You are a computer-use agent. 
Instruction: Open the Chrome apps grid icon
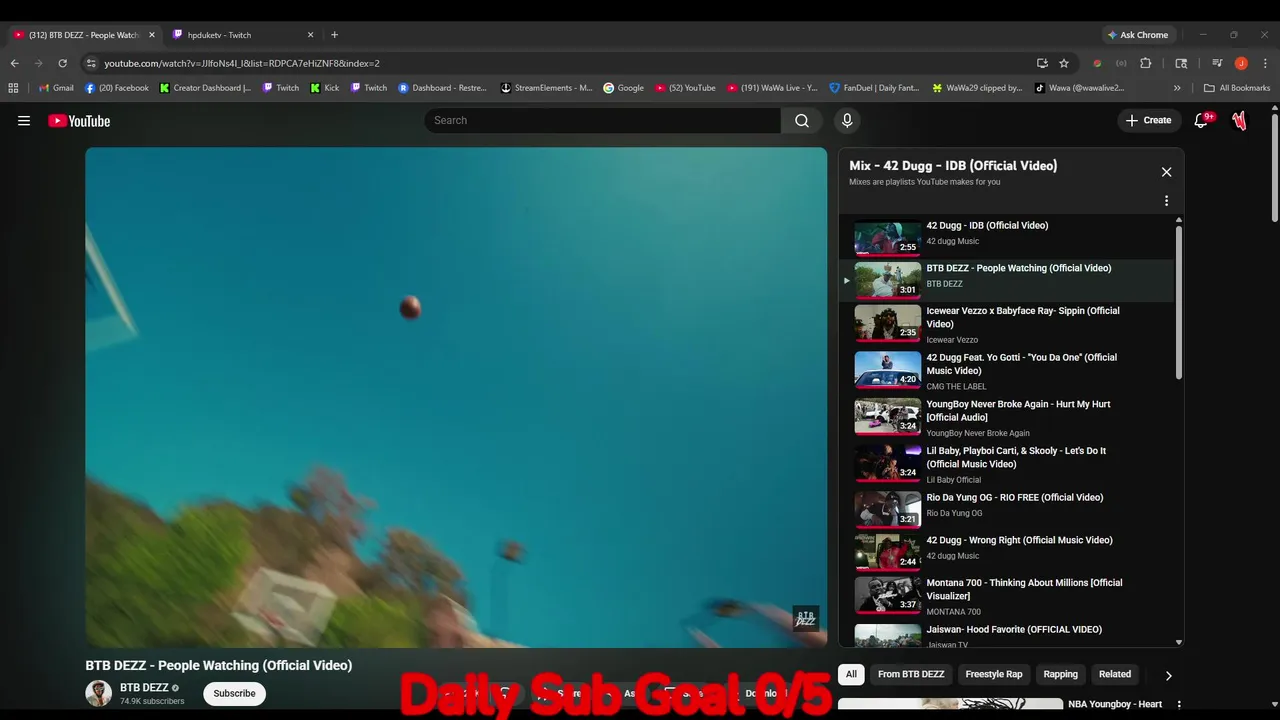(x=13, y=88)
